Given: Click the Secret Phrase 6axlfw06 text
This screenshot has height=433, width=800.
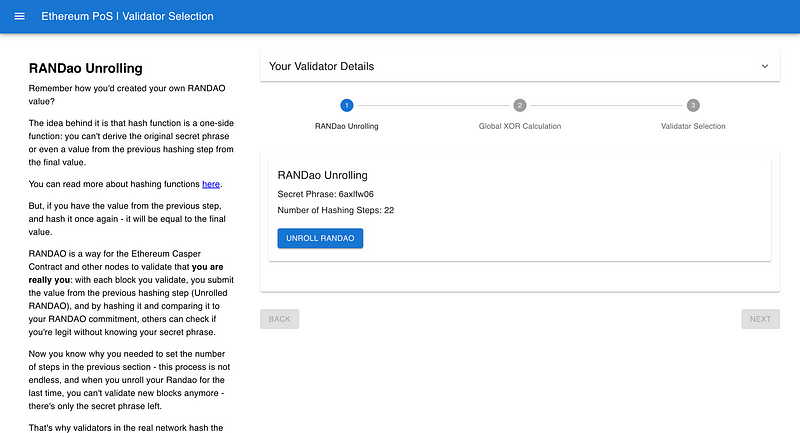Looking at the screenshot, I should pos(325,193).
